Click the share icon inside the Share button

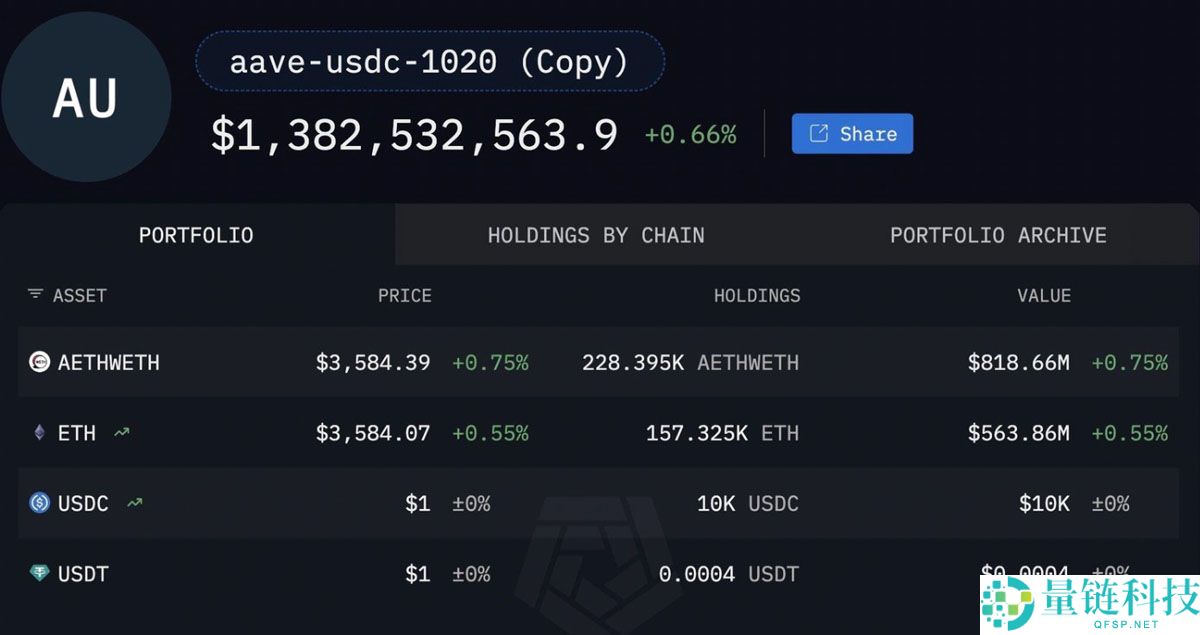[x=819, y=133]
